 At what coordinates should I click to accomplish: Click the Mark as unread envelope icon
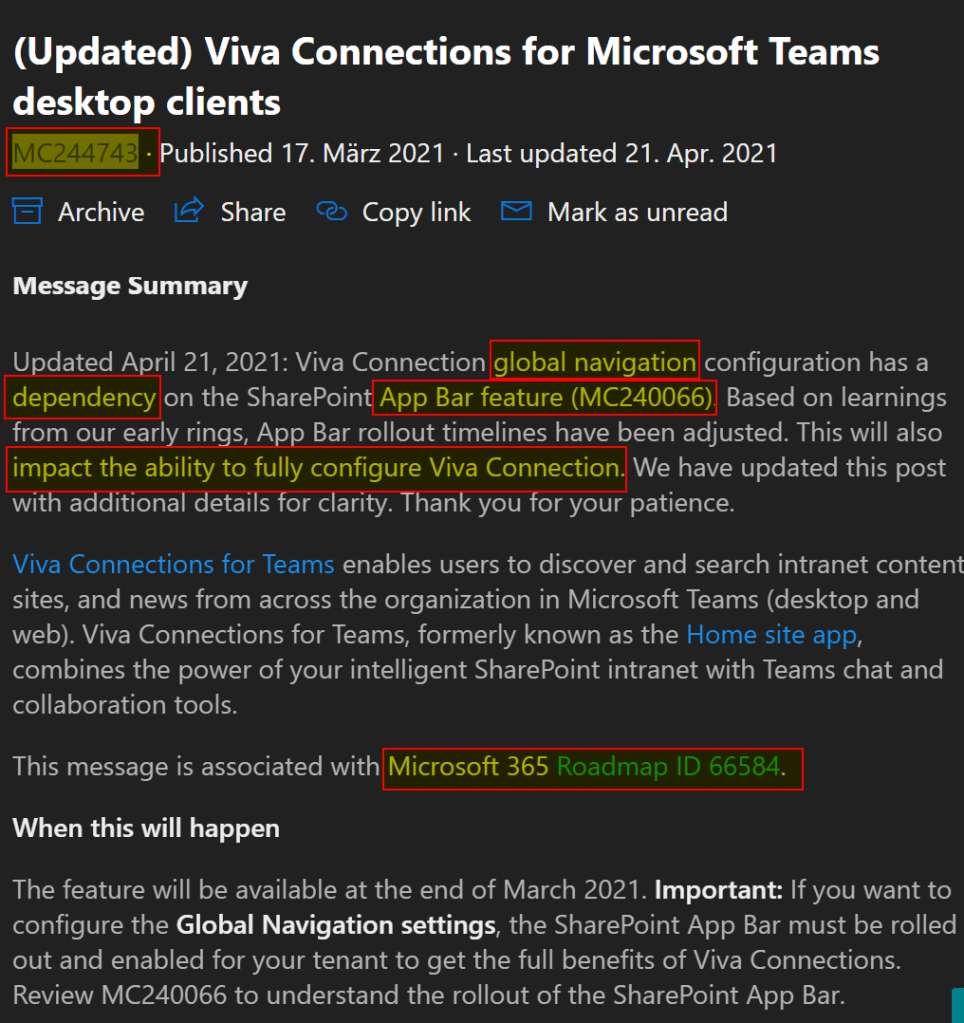point(516,212)
